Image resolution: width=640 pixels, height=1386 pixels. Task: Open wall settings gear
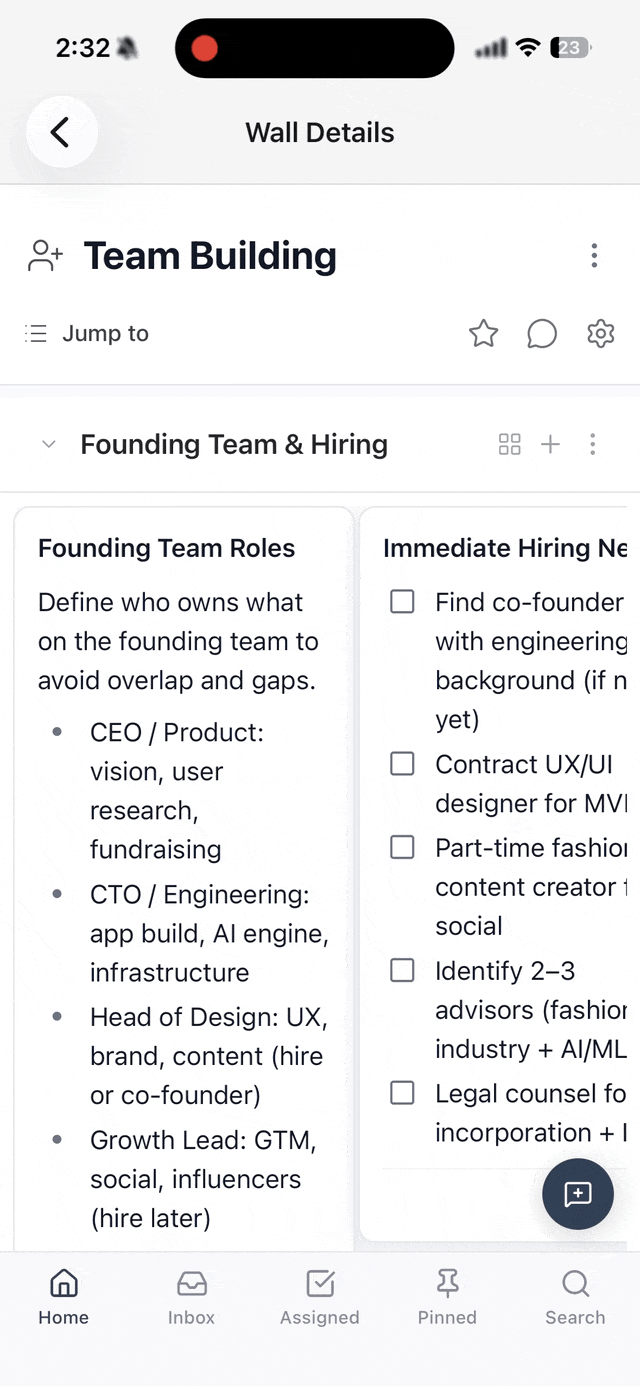600,334
